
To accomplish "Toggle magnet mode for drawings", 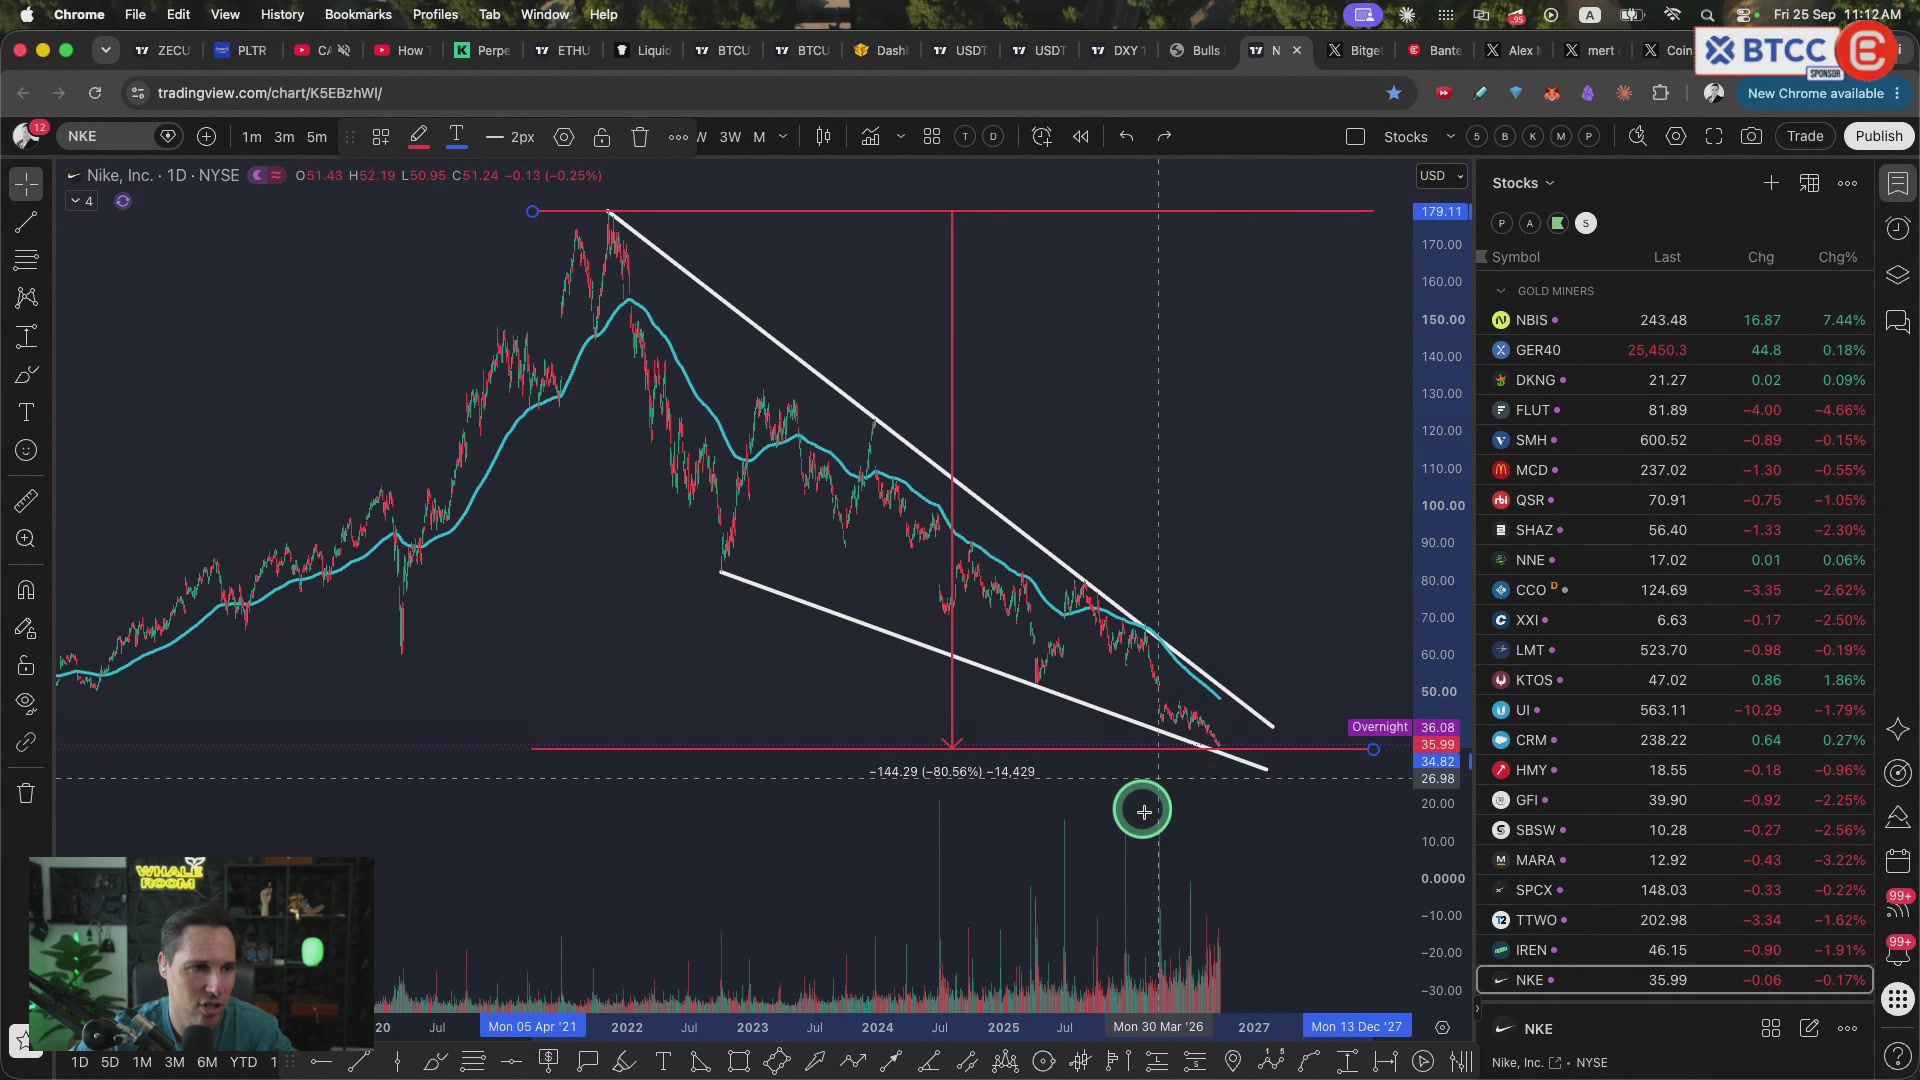I will coord(27,590).
